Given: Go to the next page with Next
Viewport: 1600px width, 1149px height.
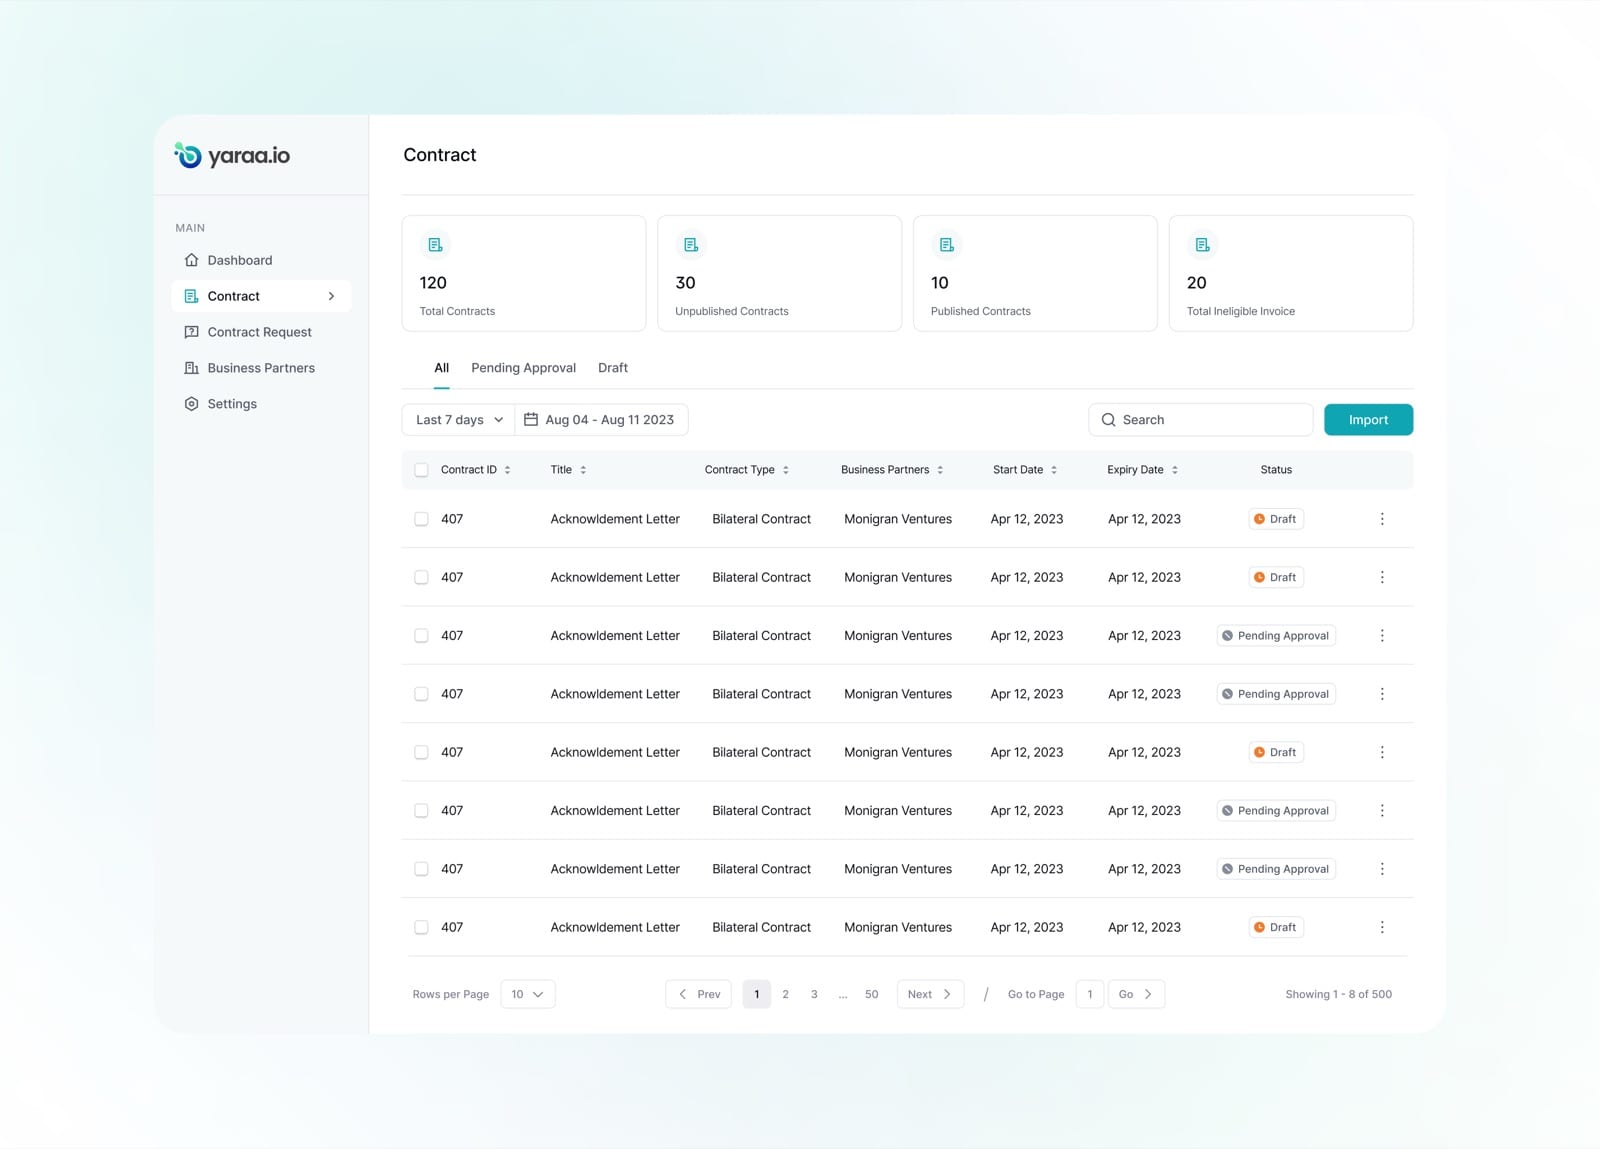Looking at the screenshot, I should point(930,994).
